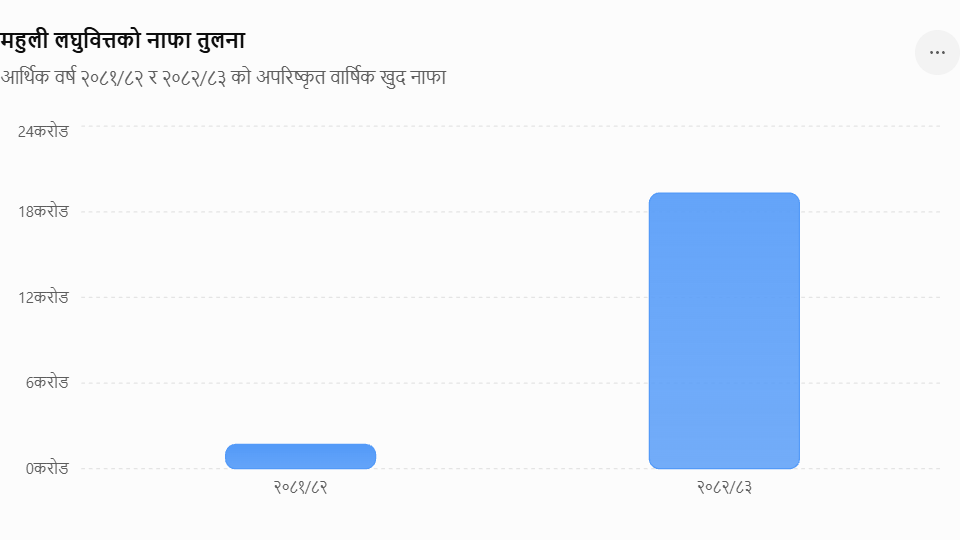This screenshot has height=540, width=960.
Task: Click the 0करोड y-axis label
Action: click(x=47, y=468)
